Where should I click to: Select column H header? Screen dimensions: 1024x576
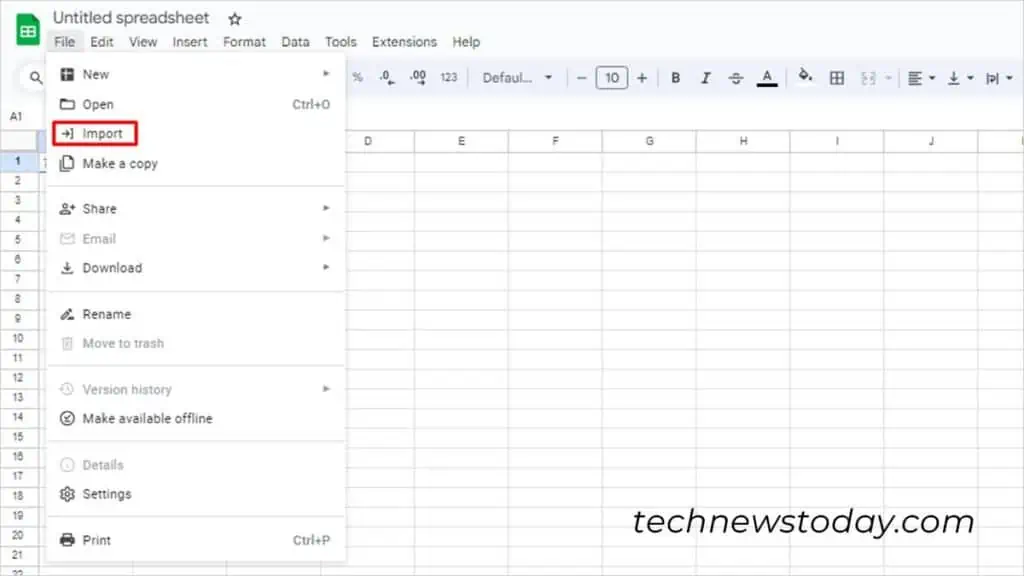pos(743,141)
